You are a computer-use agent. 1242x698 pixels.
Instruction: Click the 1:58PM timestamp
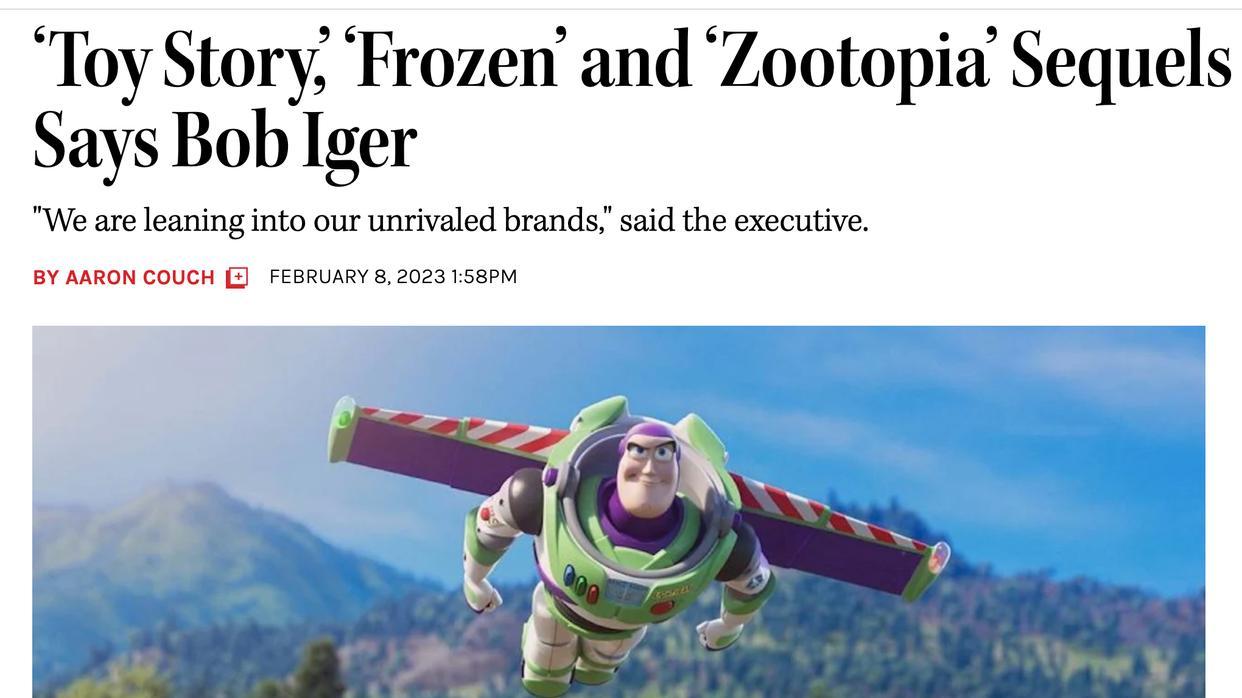pyautogui.click(x=484, y=276)
